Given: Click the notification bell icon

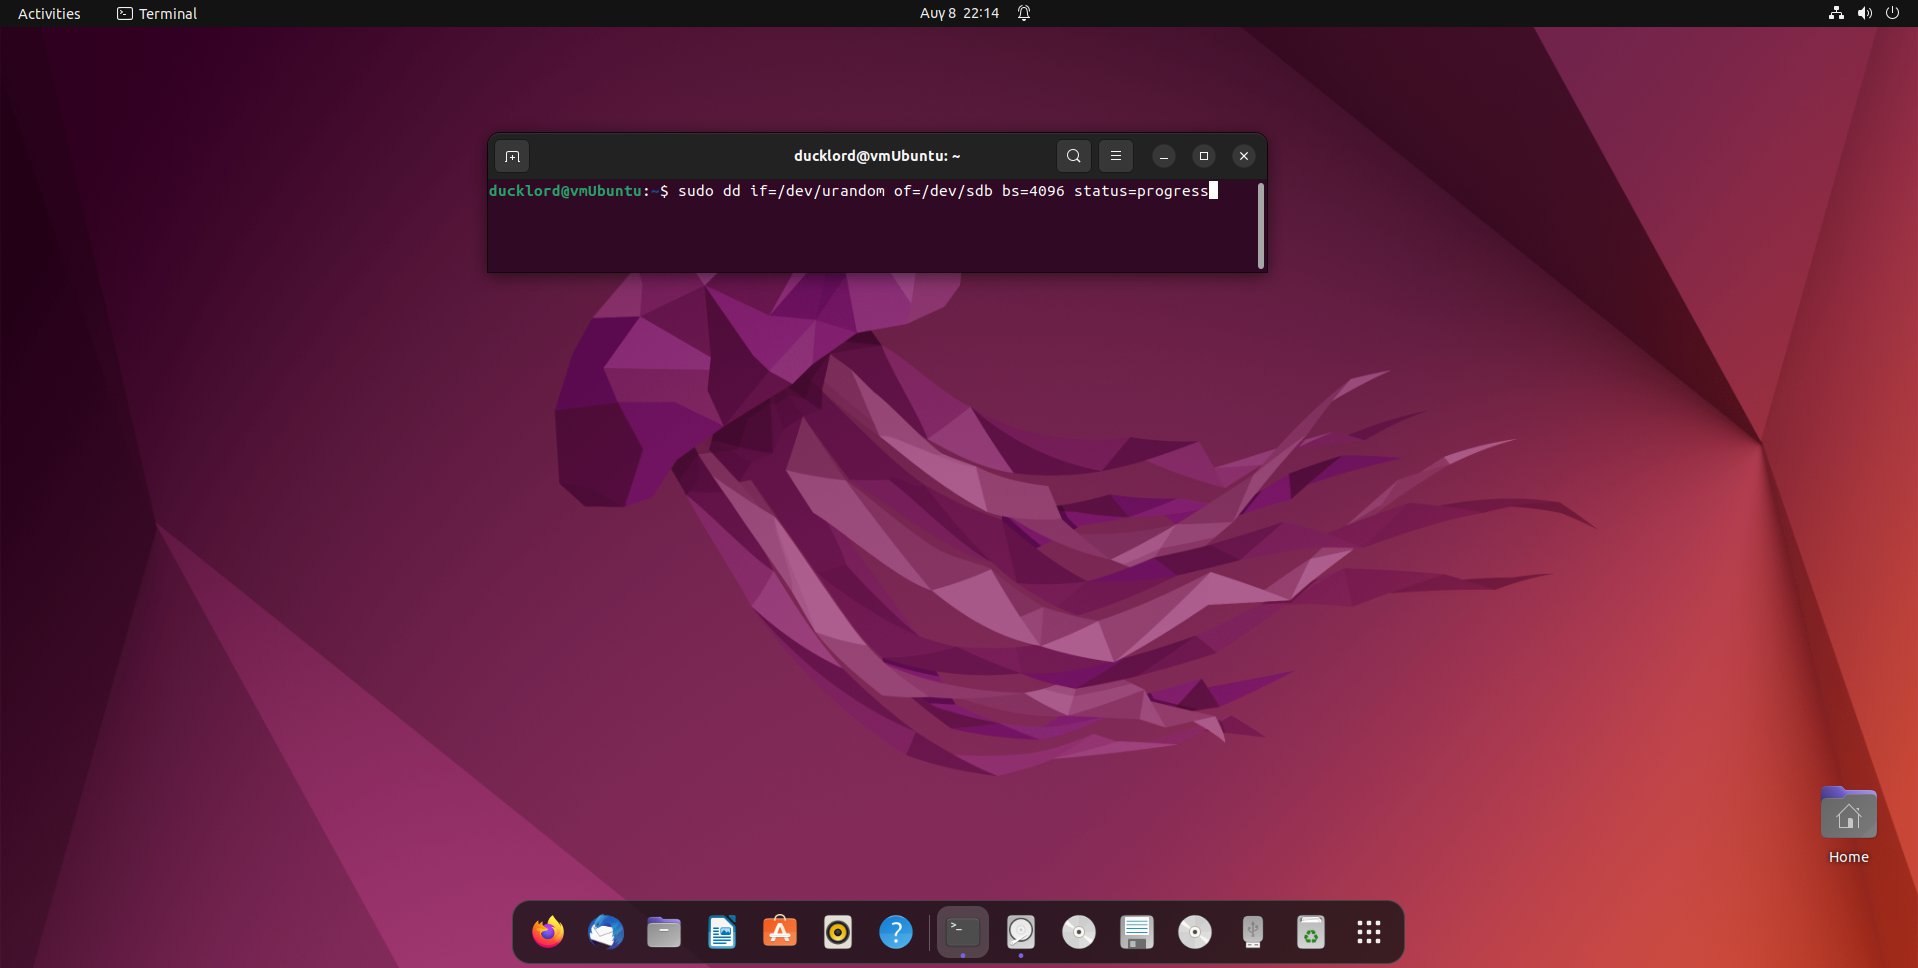Looking at the screenshot, I should pos(1024,14).
